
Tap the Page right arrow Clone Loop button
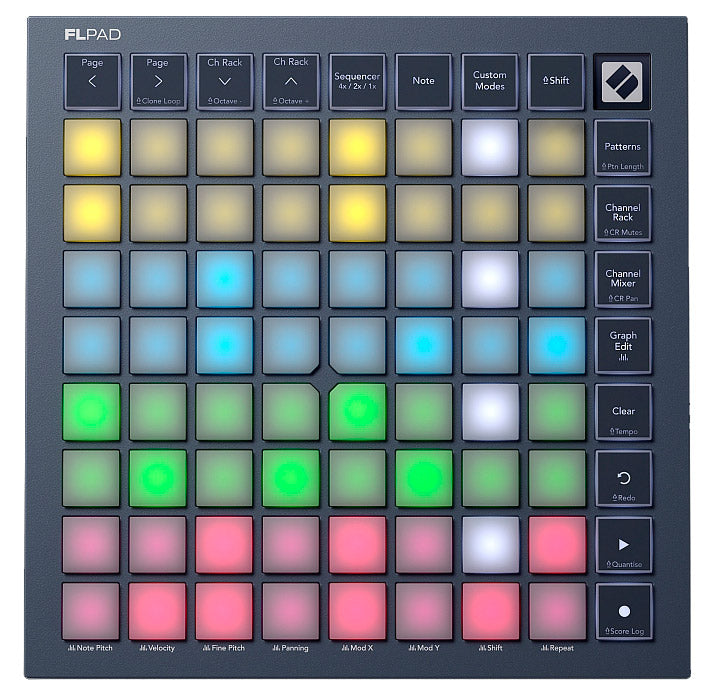[158, 82]
